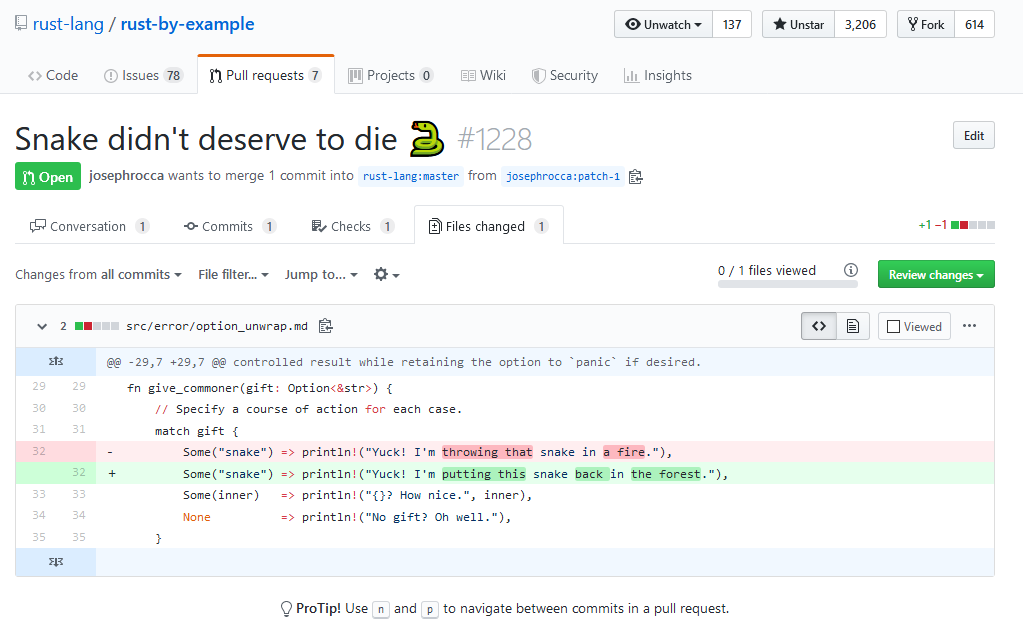Expand diff lines above line 29

(x=55, y=361)
